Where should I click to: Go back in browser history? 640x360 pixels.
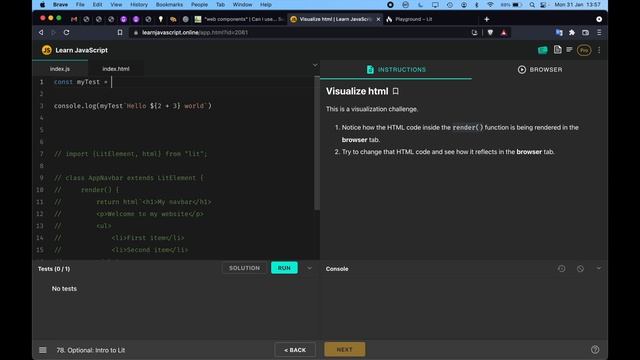[x=41, y=32]
